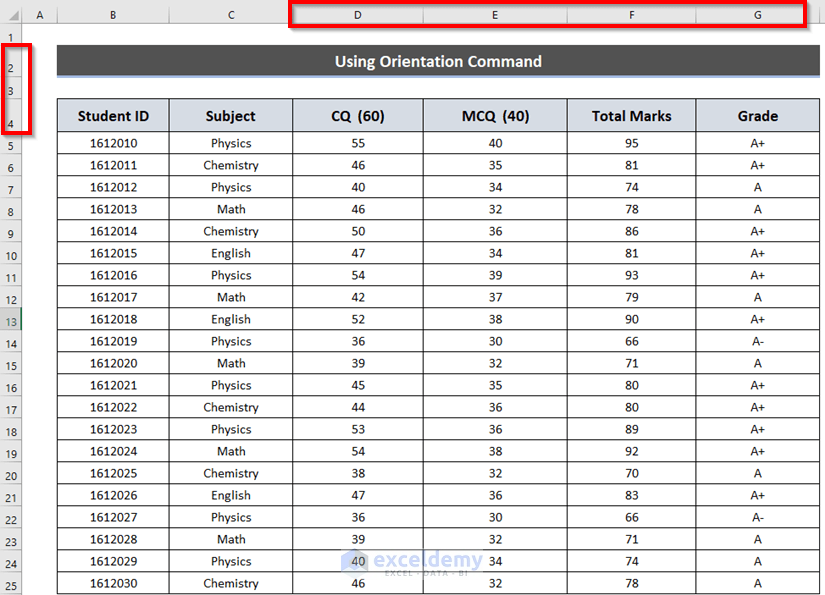Select cell with Student ID 1612015
825x595 pixels.
pos(113,253)
